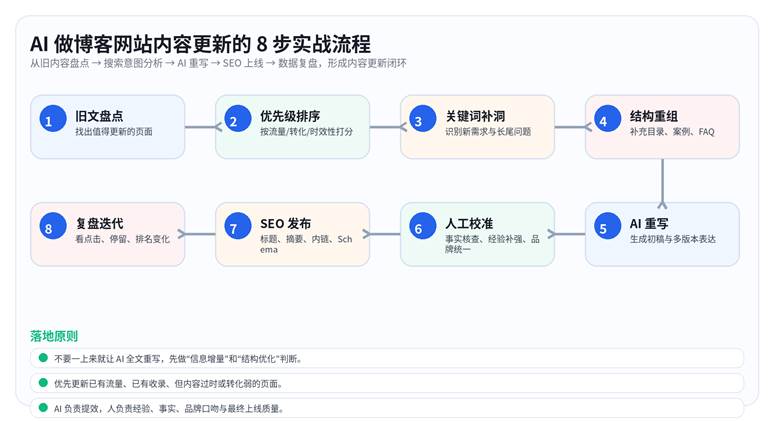Viewport: 774px width, 421px height.
Task: Click the number 5 circle by AI 重写
Action: click(x=604, y=228)
